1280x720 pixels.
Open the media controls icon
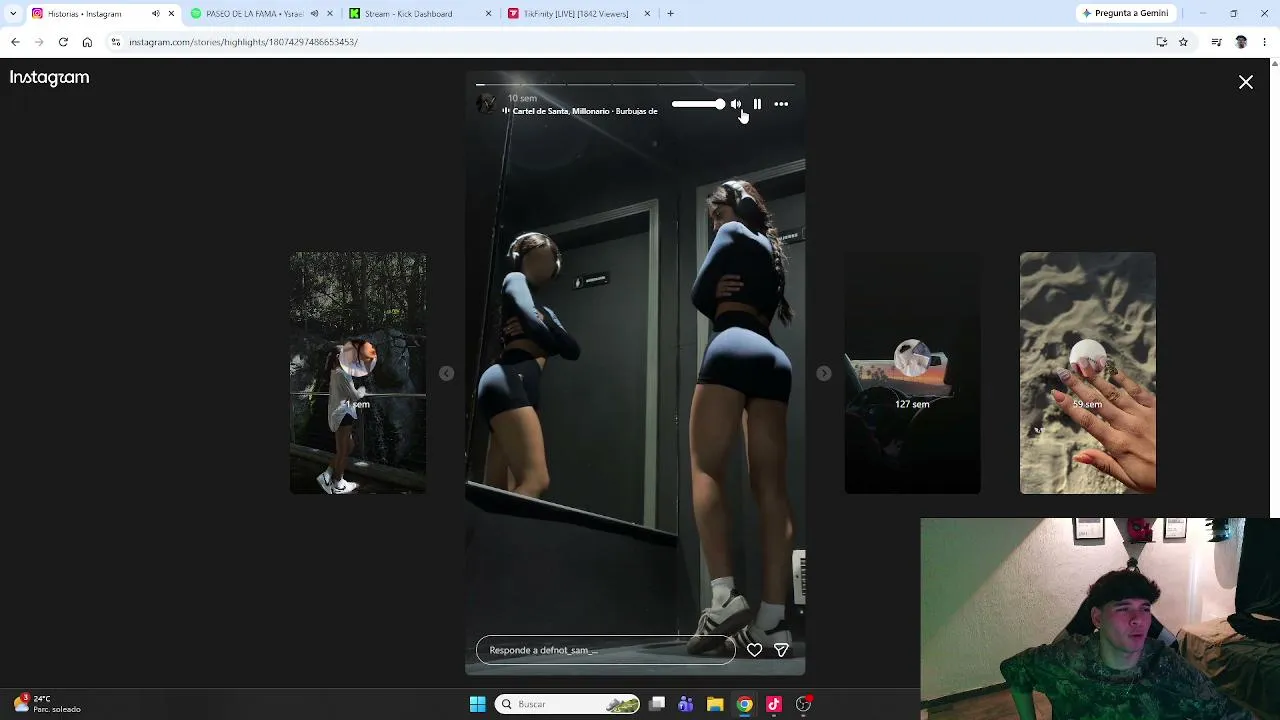coord(1216,42)
